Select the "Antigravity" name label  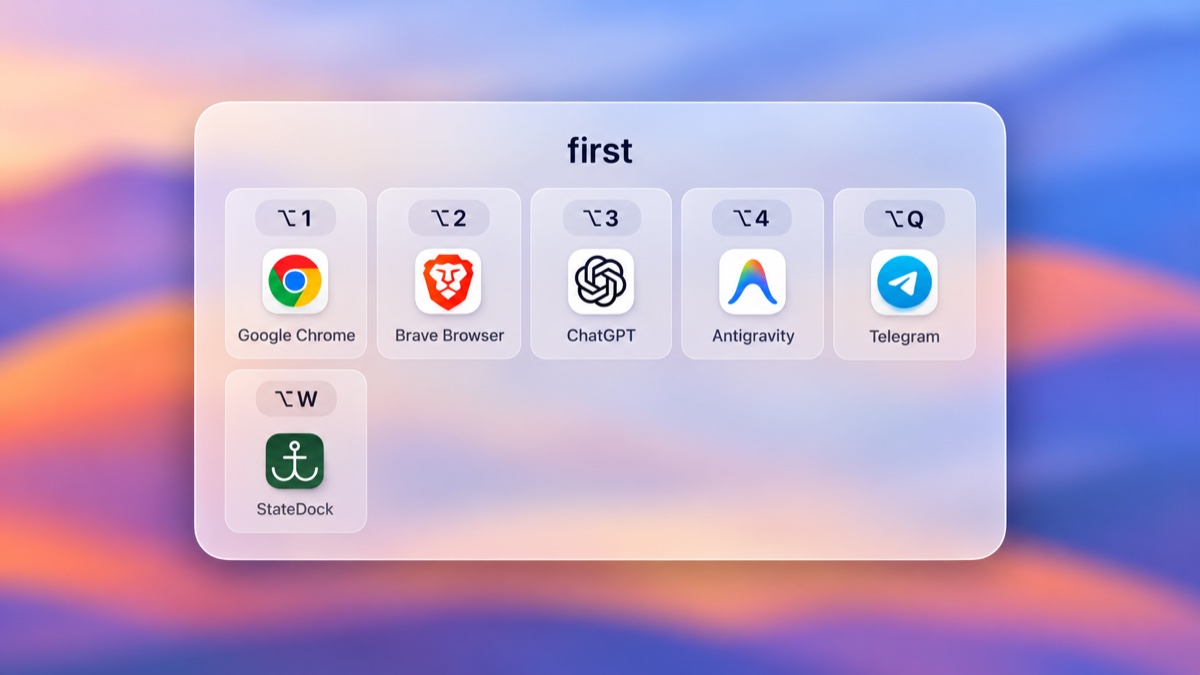point(753,335)
